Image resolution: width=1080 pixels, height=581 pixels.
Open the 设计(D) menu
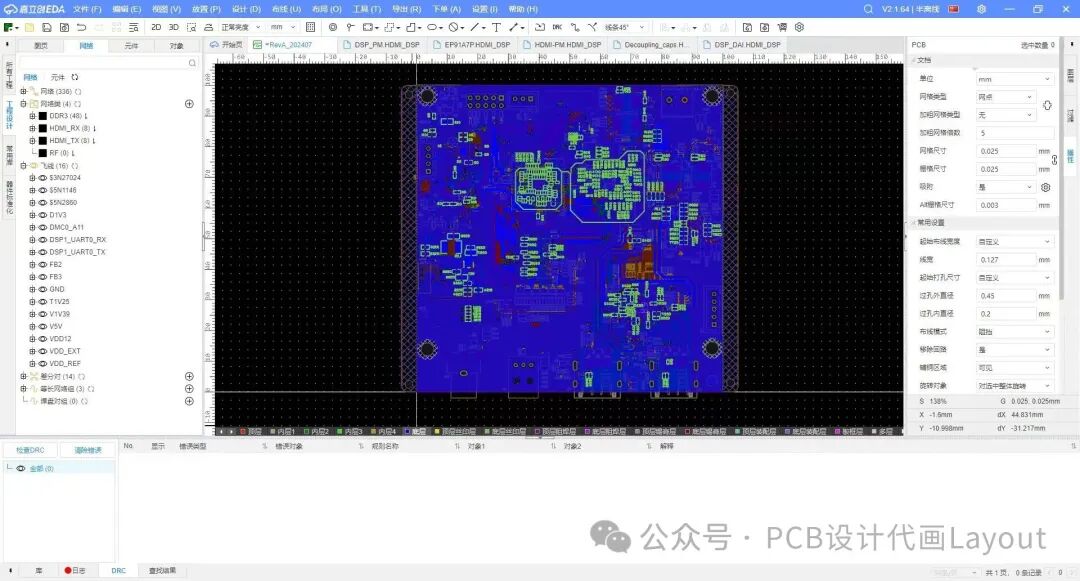246,9
